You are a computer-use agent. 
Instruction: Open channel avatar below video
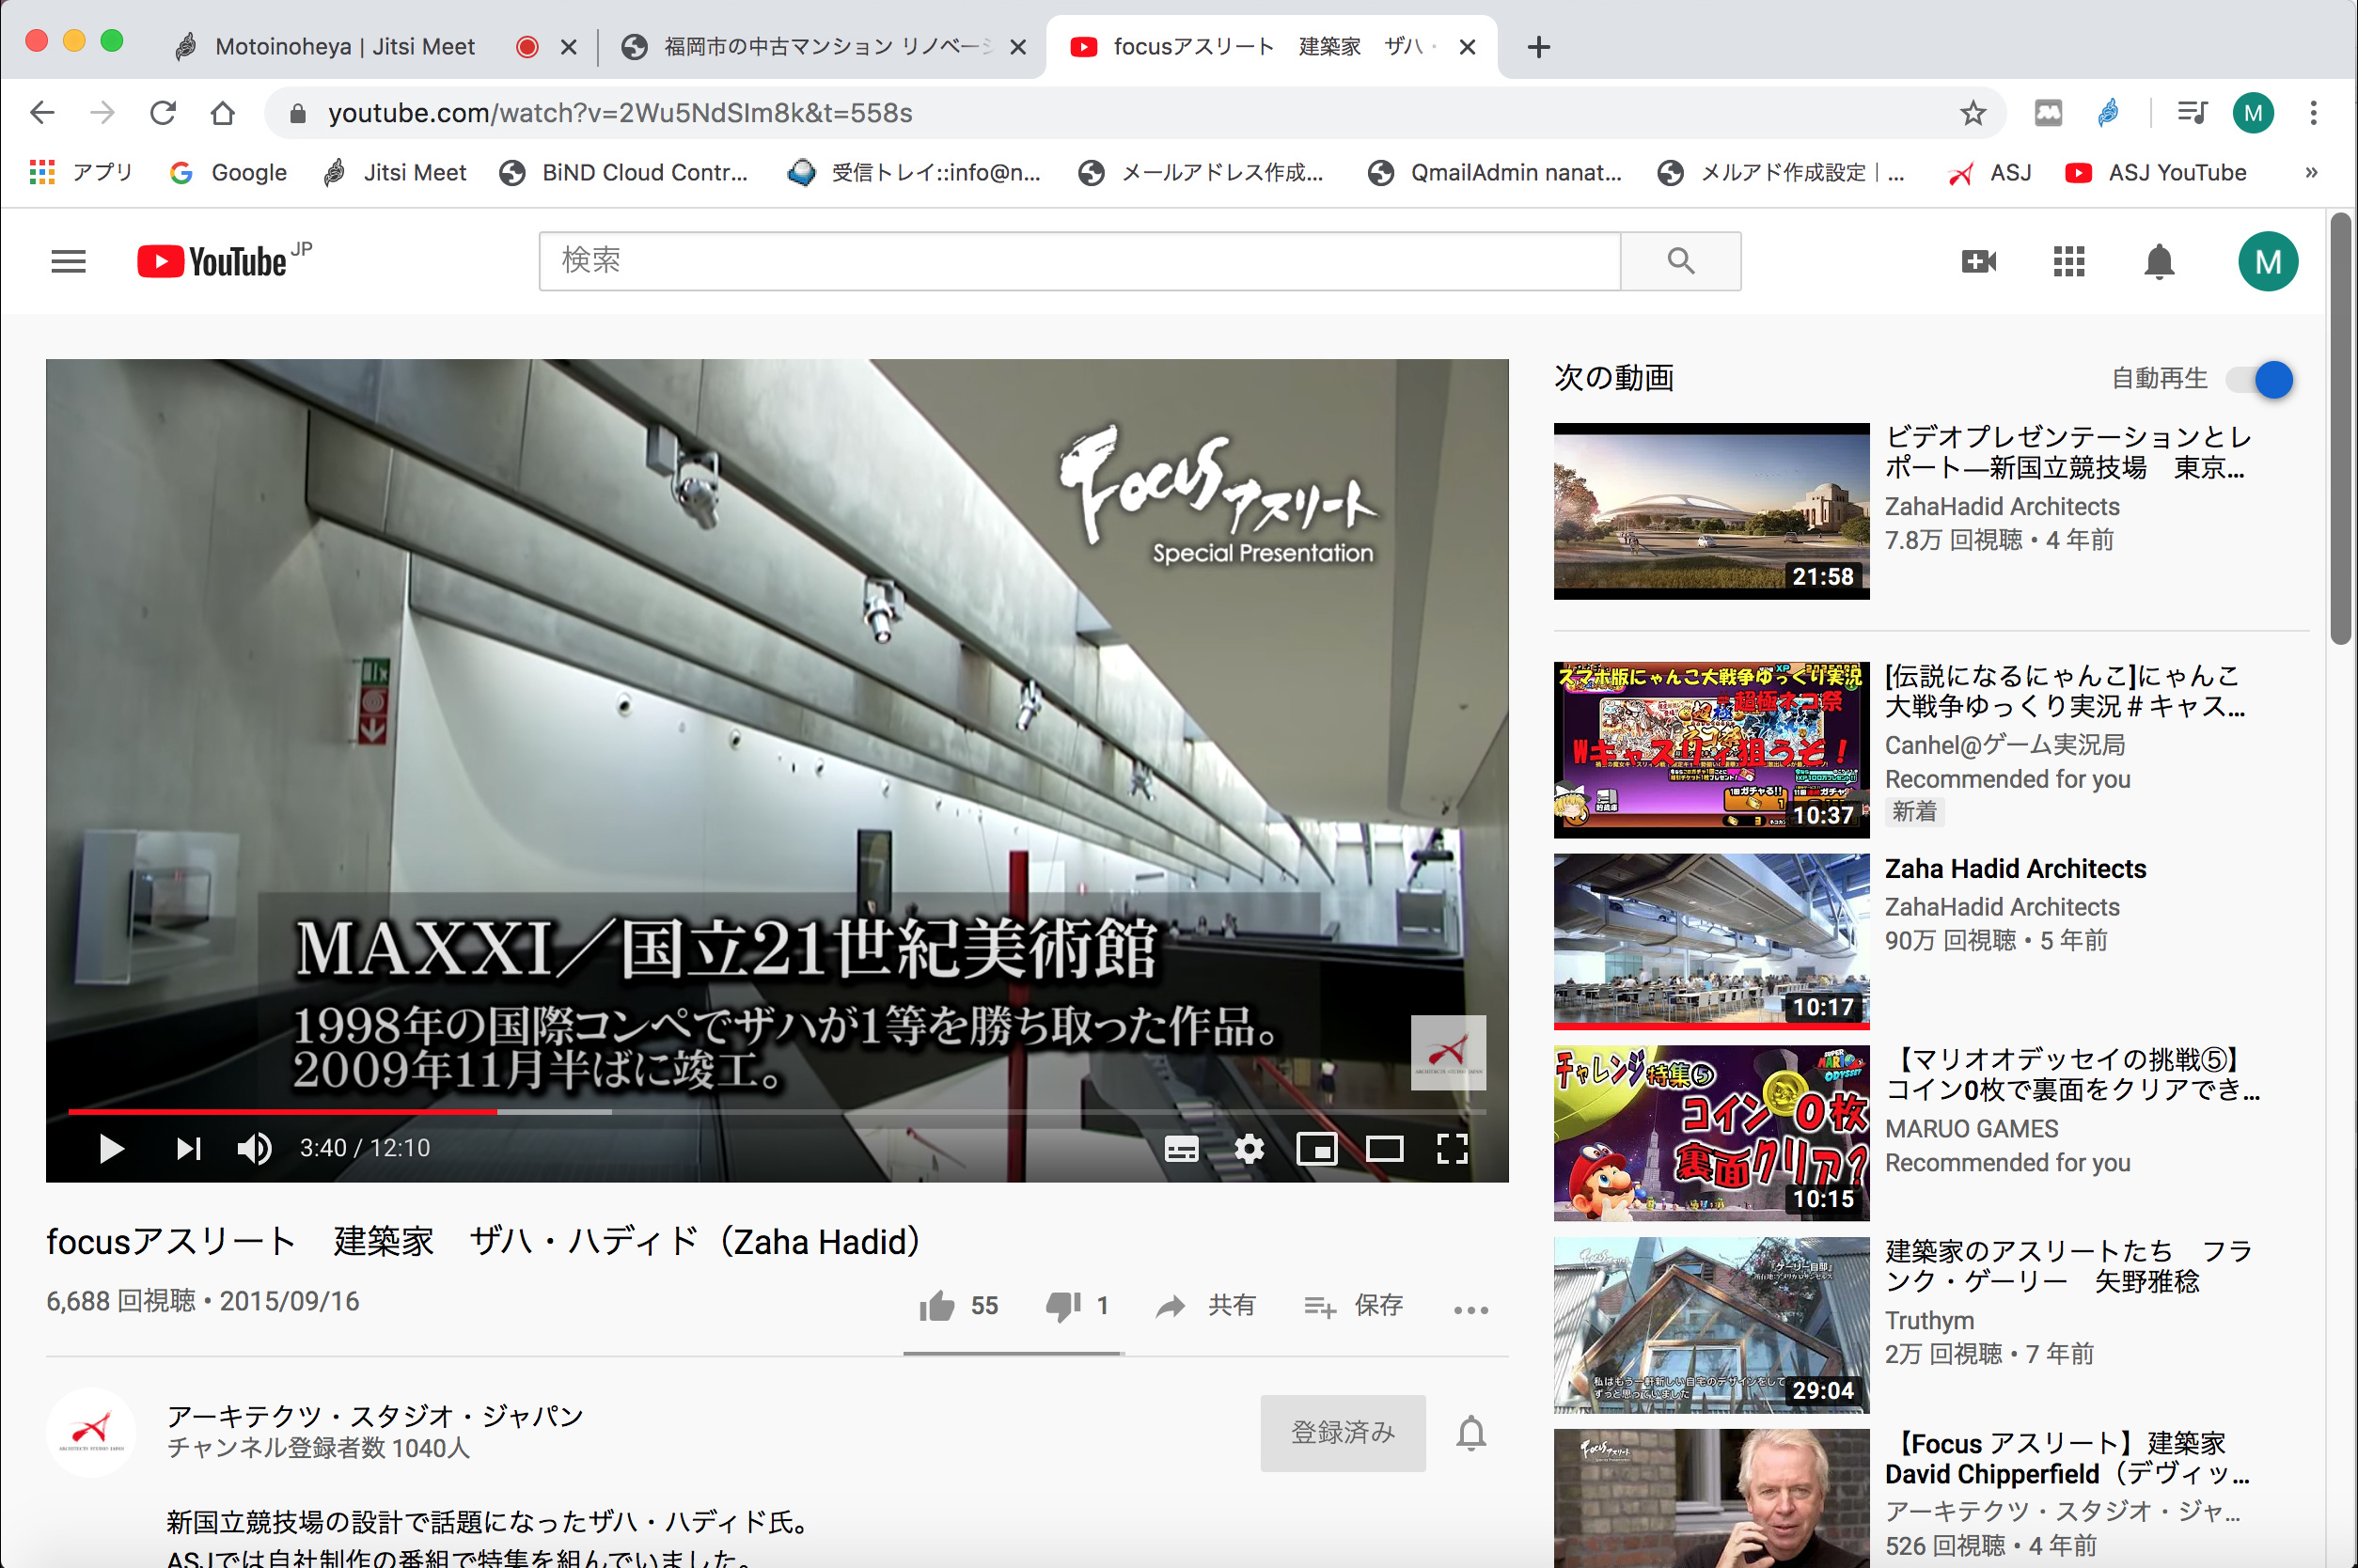tap(91, 1432)
